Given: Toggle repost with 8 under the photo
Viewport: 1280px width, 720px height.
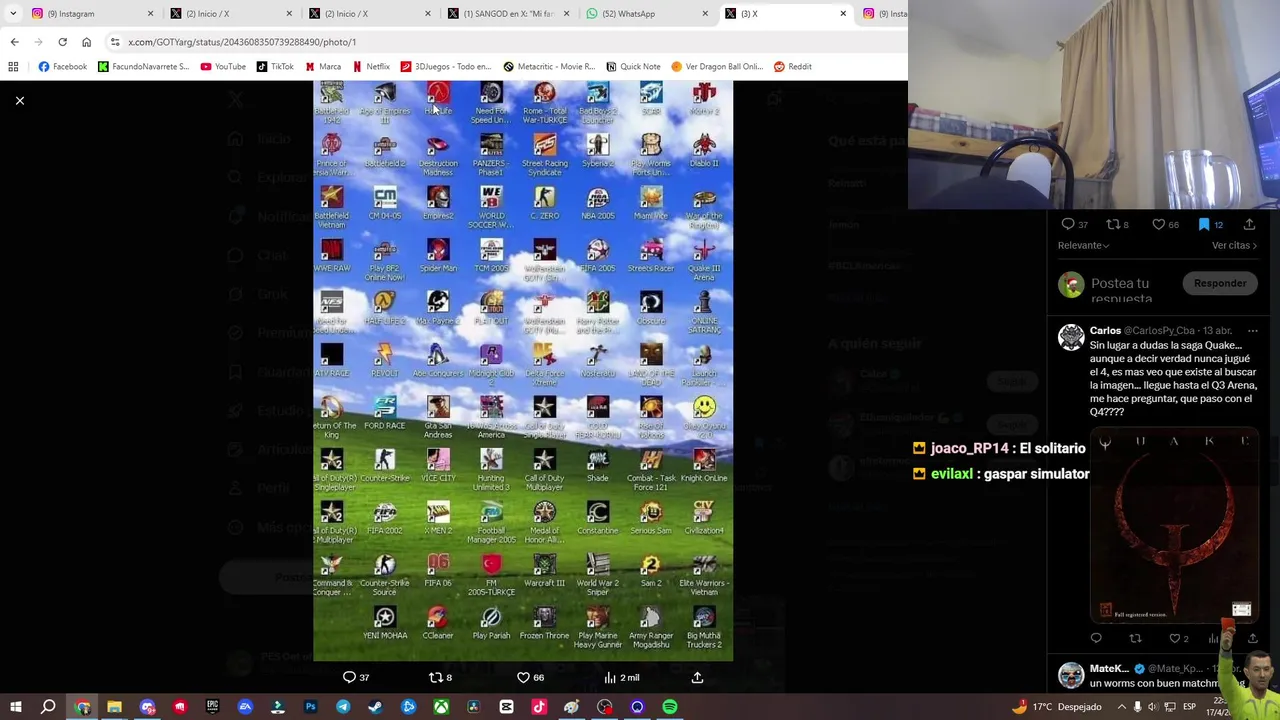Looking at the screenshot, I should click(440, 677).
